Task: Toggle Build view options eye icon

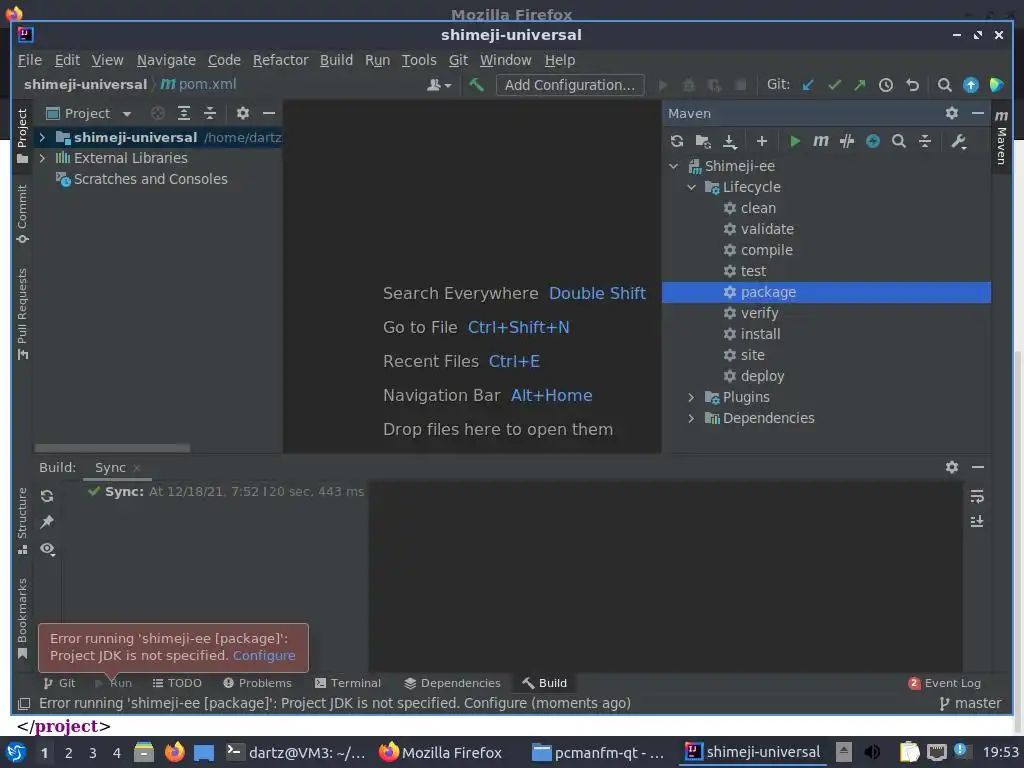Action: 47,549
